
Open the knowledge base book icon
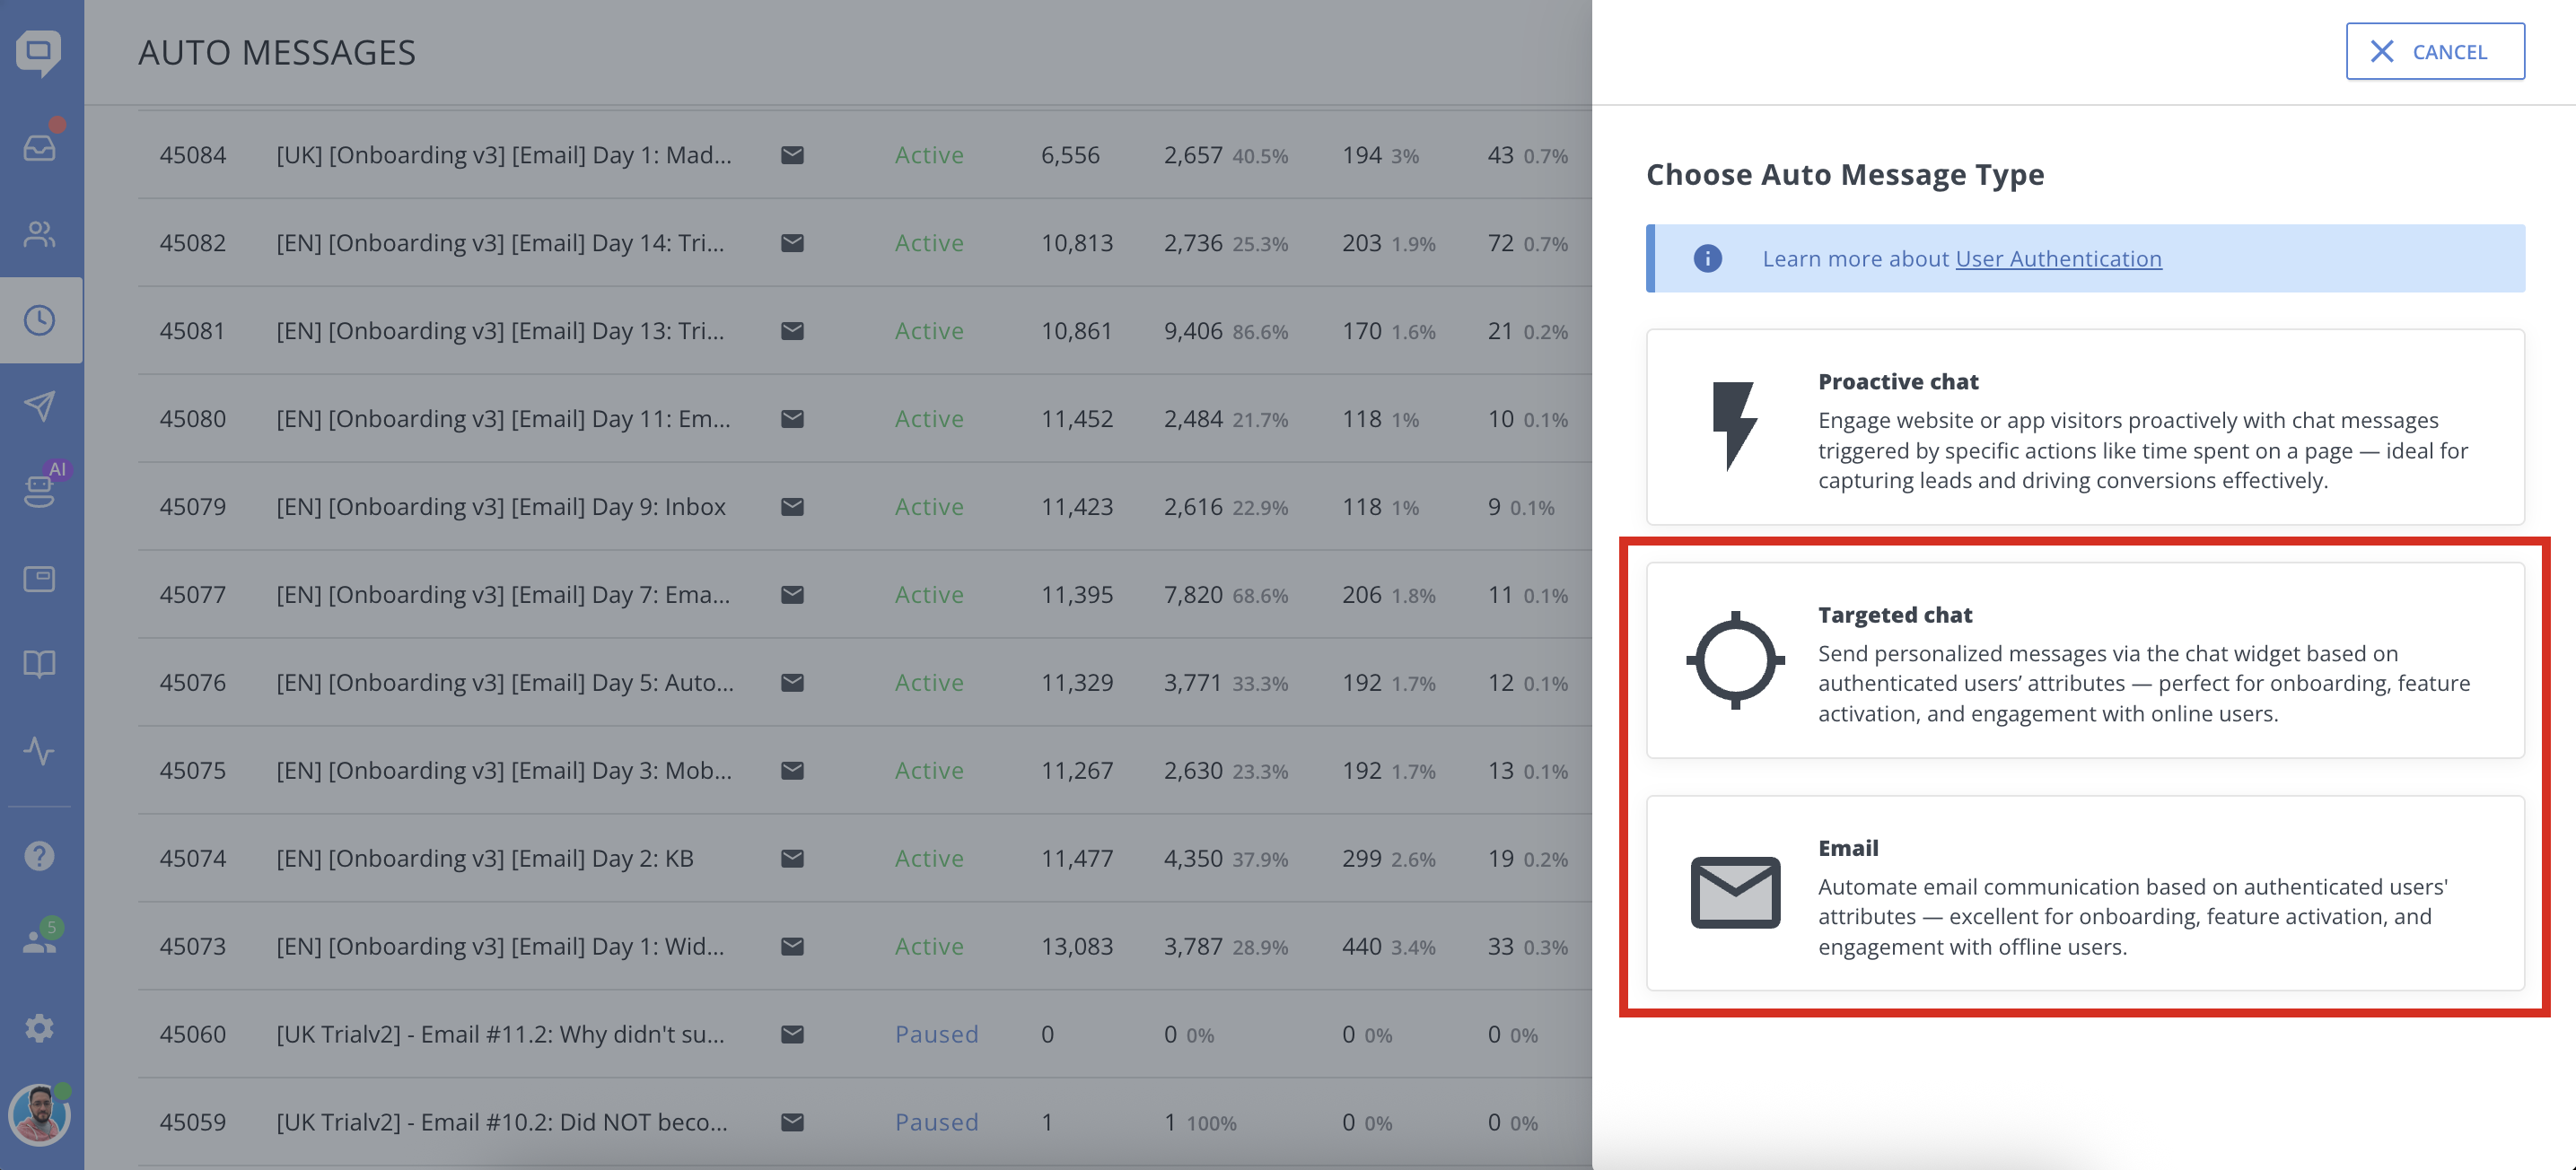(x=40, y=664)
